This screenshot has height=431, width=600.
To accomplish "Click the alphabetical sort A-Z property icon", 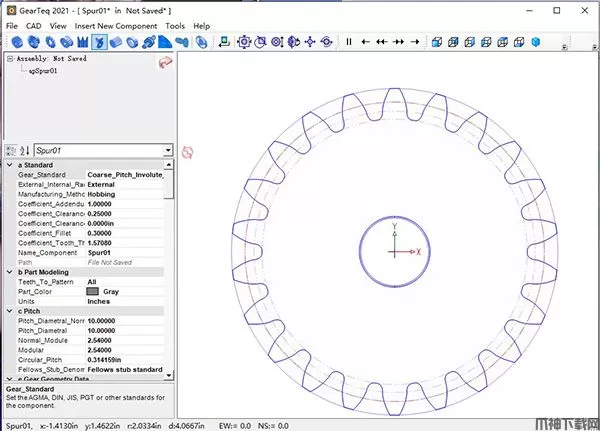I will click(25, 150).
